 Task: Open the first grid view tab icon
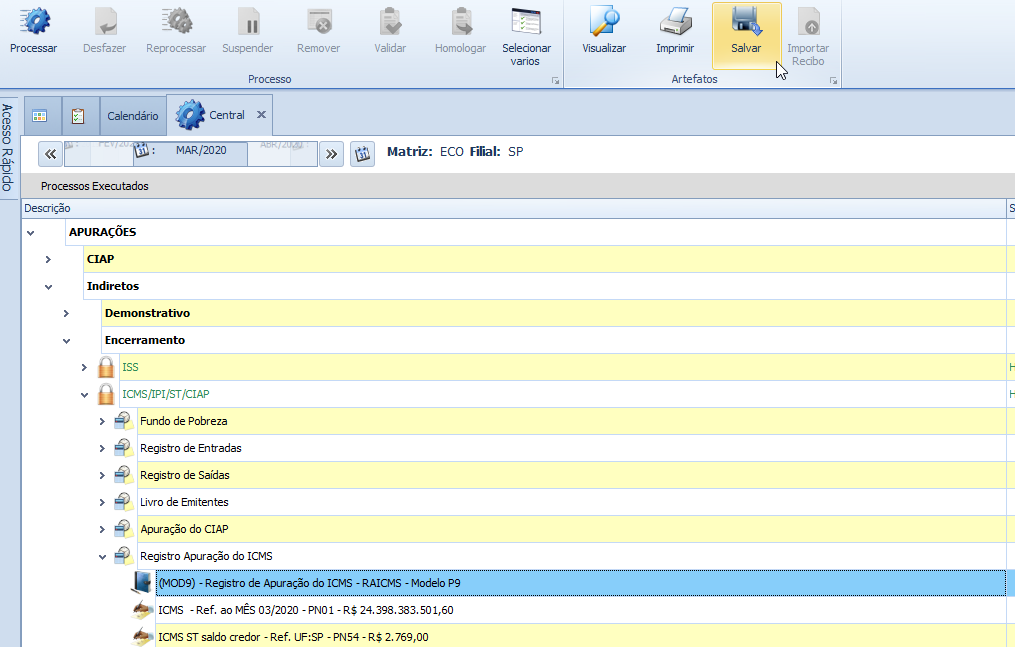[40, 116]
